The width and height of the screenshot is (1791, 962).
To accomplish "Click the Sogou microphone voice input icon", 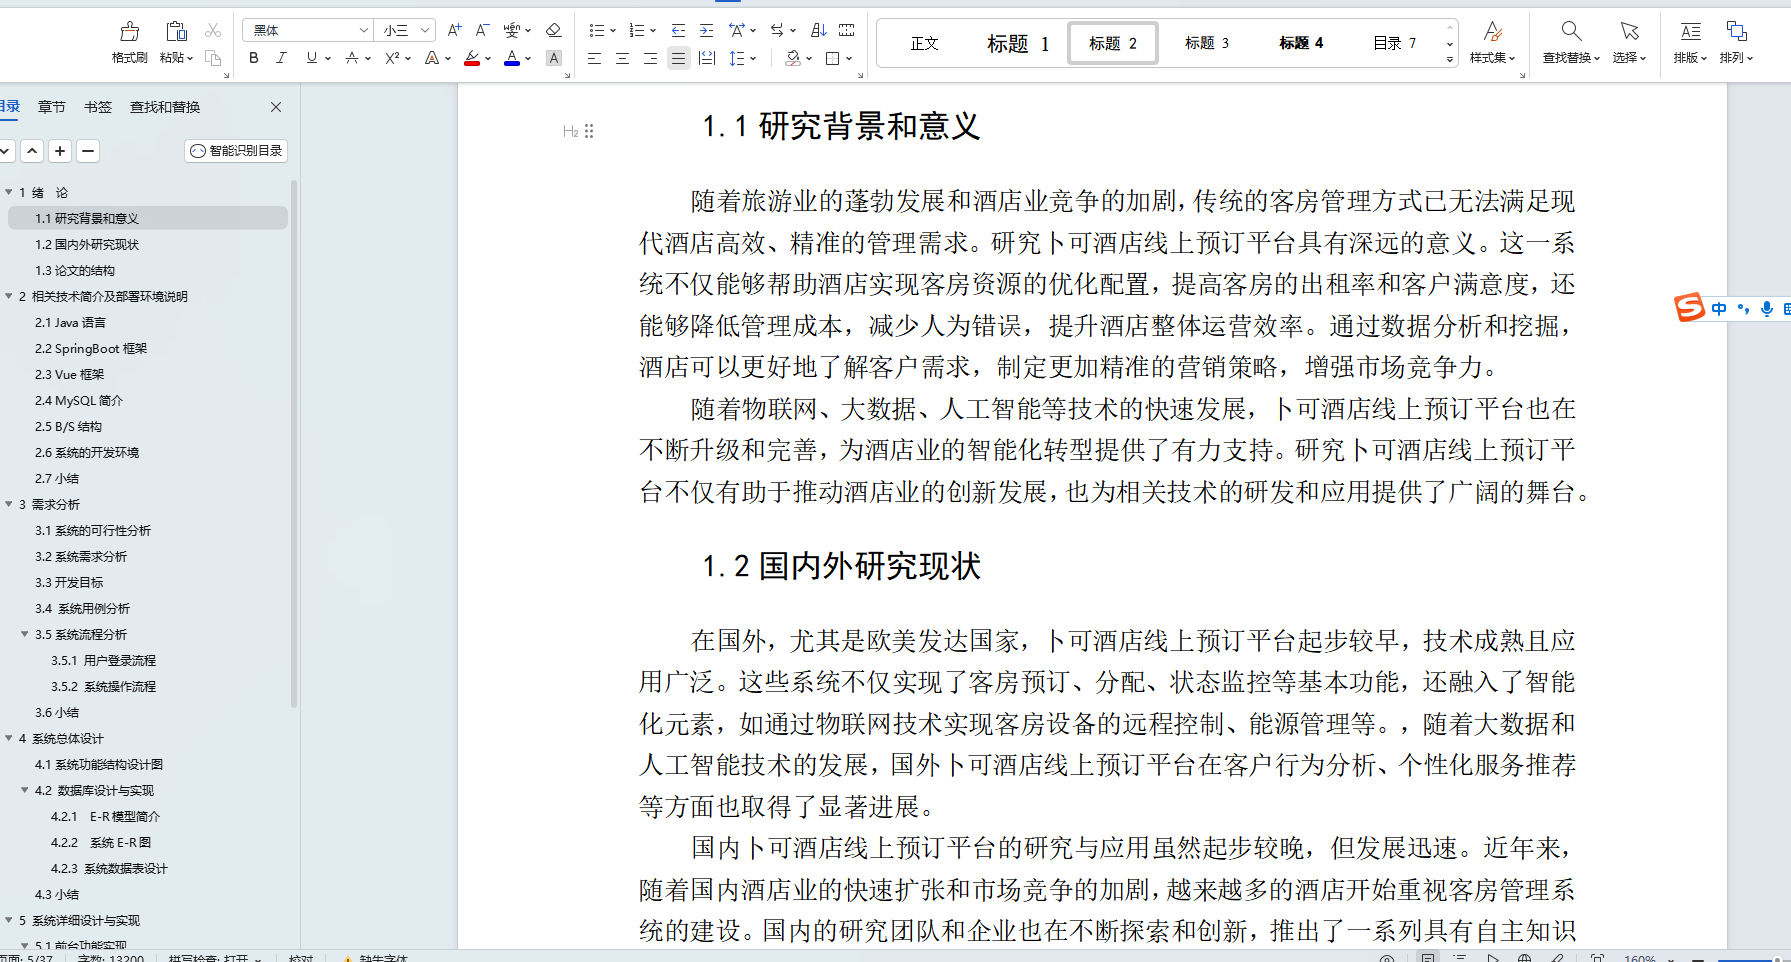I will point(1767,309).
